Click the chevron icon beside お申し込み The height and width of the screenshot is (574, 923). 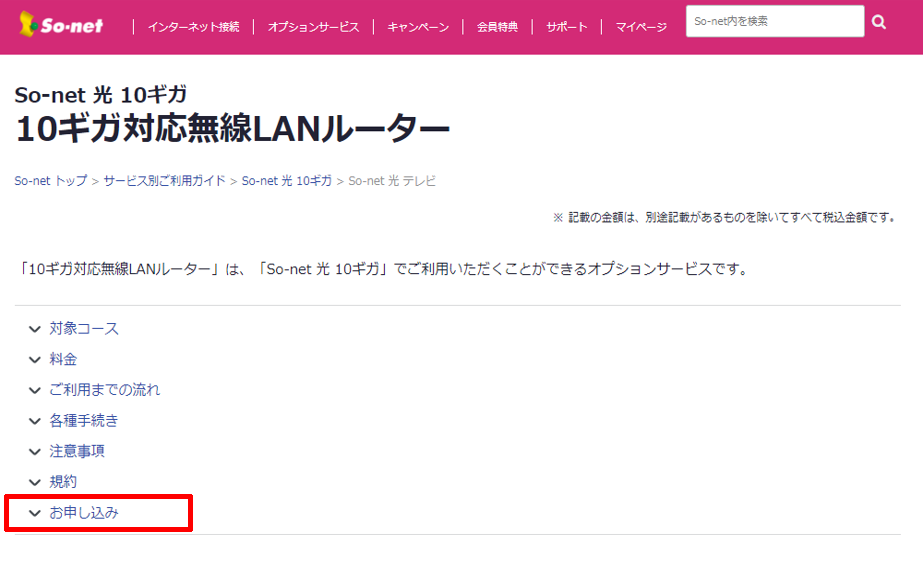point(35,513)
